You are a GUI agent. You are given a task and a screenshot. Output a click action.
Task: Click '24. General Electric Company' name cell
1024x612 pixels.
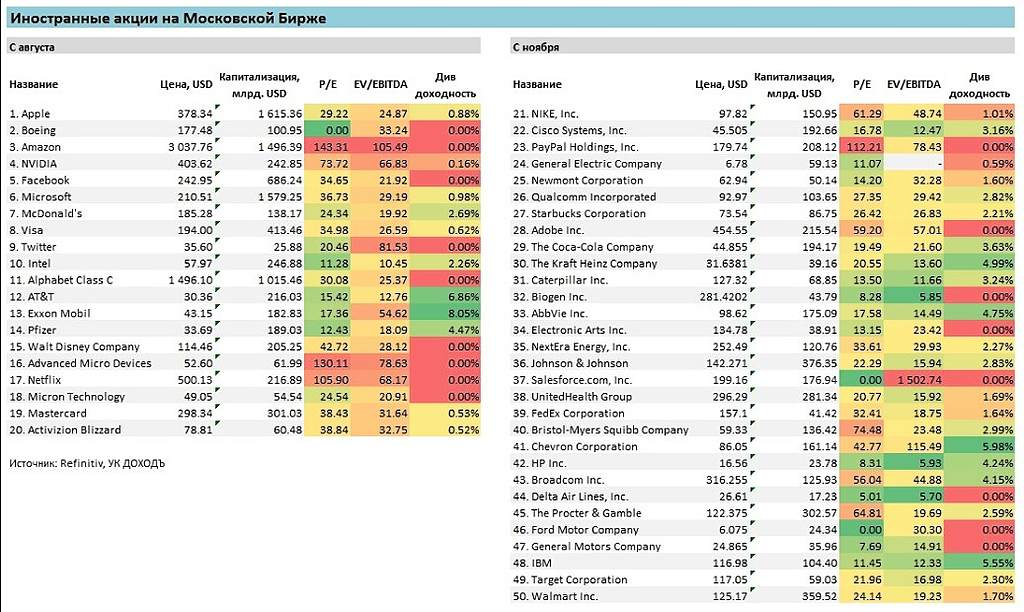tap(587, 164)
